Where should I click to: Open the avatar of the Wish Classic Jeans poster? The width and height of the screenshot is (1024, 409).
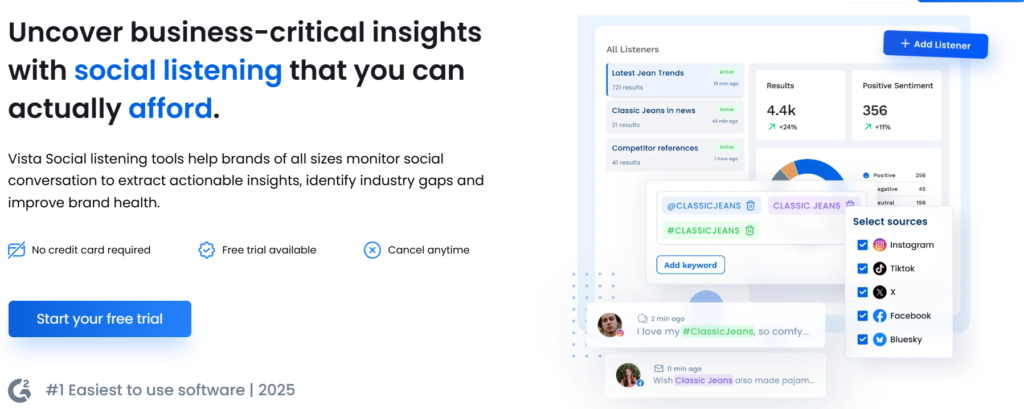[629, 374]
